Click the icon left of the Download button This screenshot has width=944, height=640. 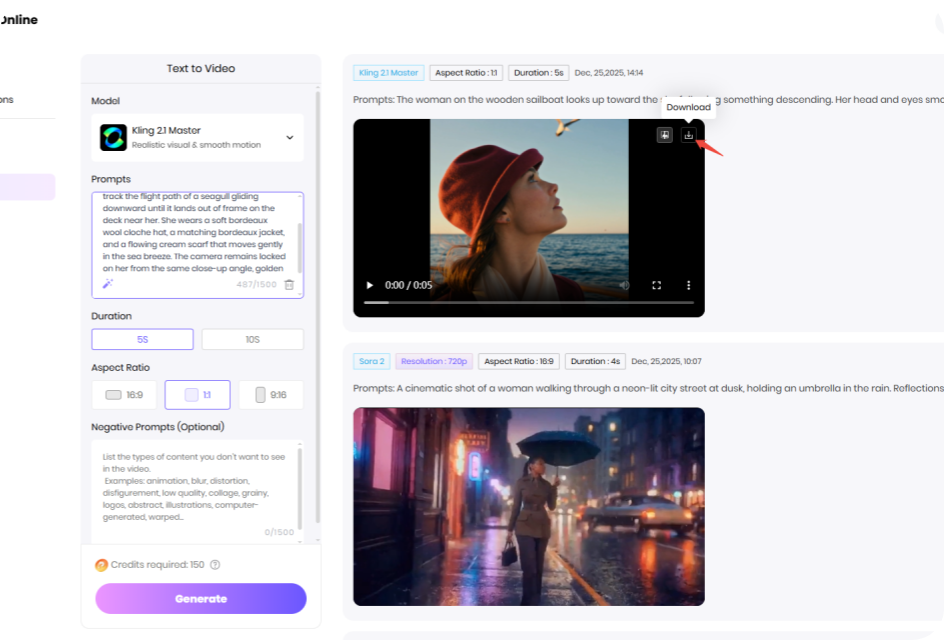coord(664,135)
